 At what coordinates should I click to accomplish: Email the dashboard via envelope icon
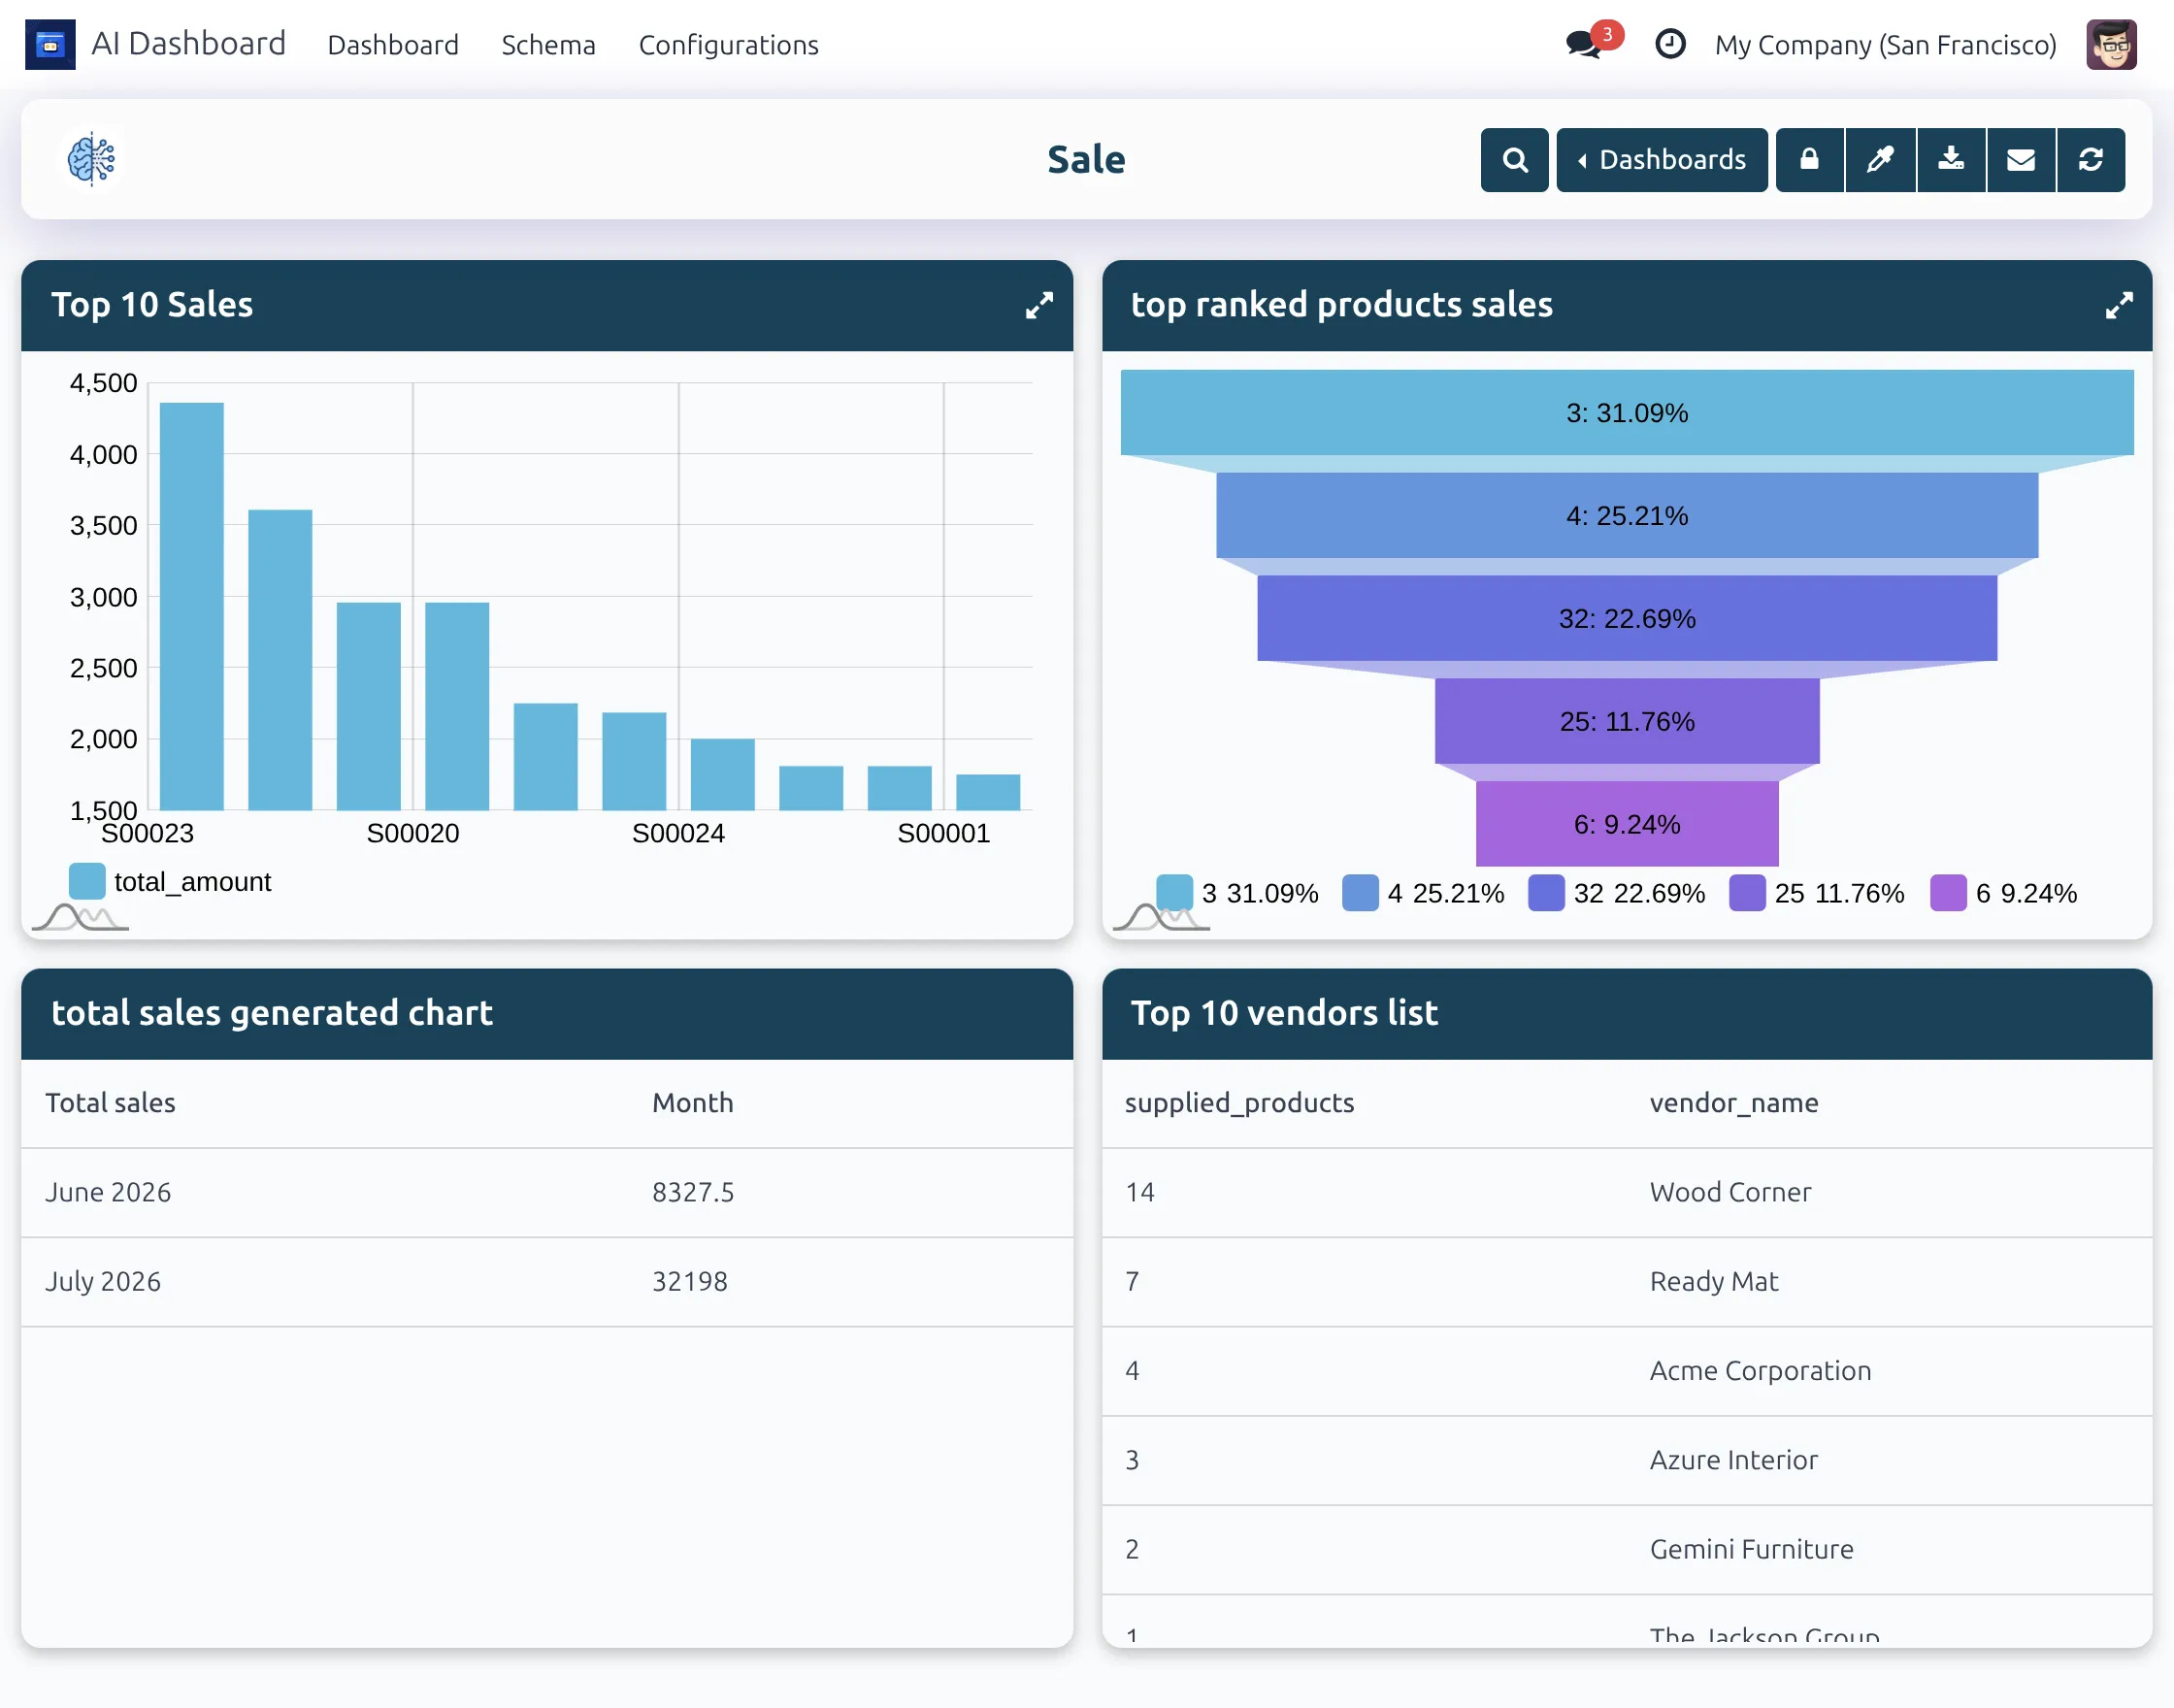pyautogui.click(x=2021, y=160)
